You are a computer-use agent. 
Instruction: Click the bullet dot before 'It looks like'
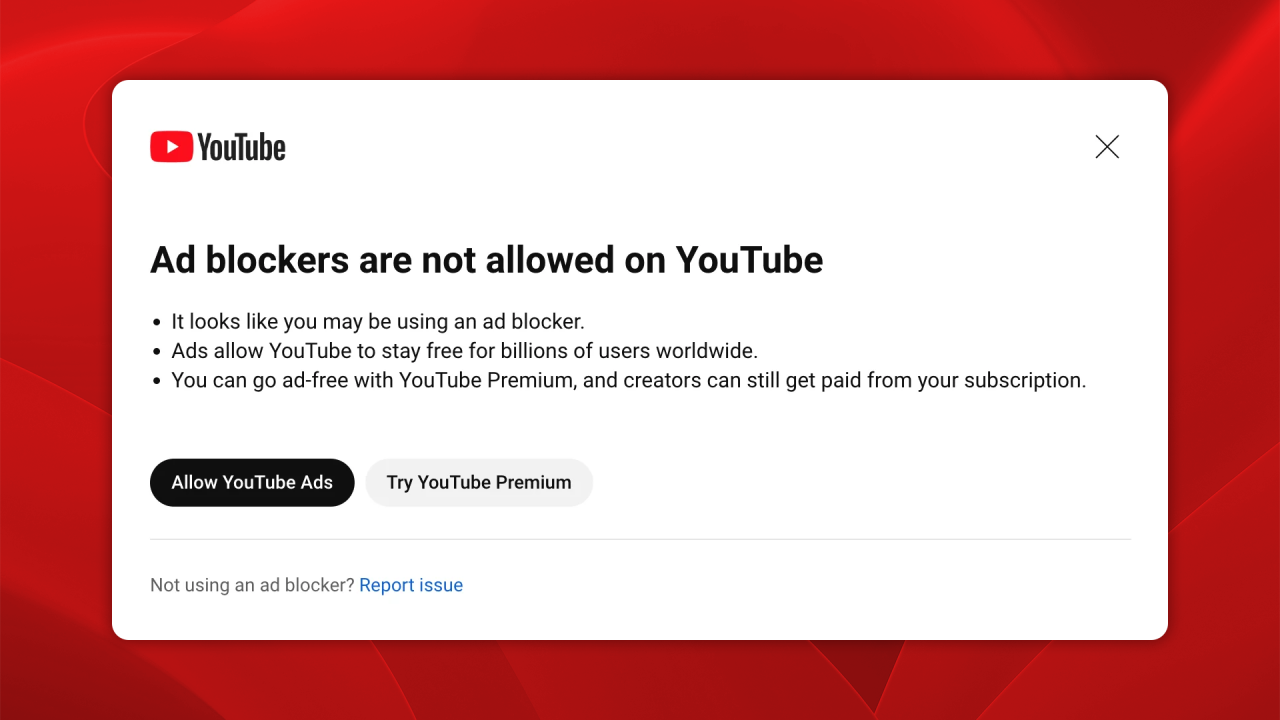point(157,323)
